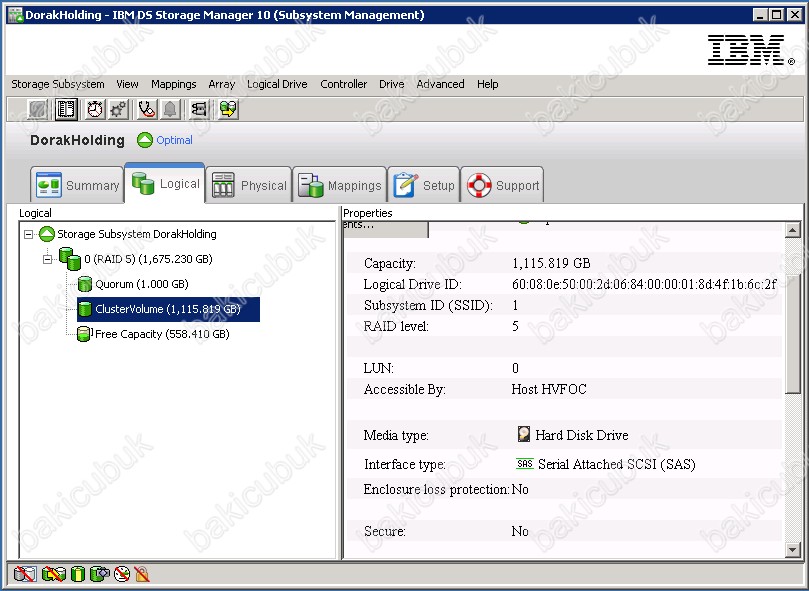Click the event log notebook toolbar icon
Image resolution: width=809 pixels, height=591 pixels.
coord(66,109)
